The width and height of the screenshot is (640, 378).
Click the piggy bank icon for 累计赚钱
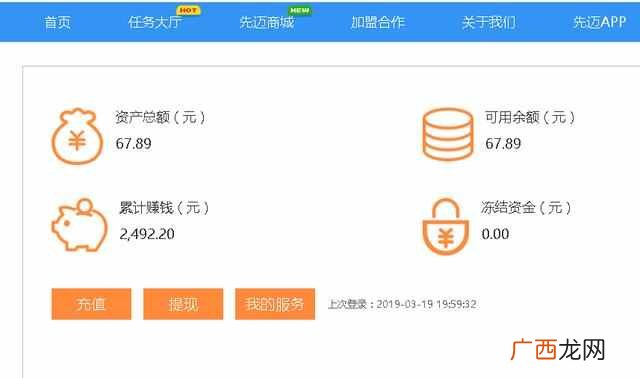(79, 225)
